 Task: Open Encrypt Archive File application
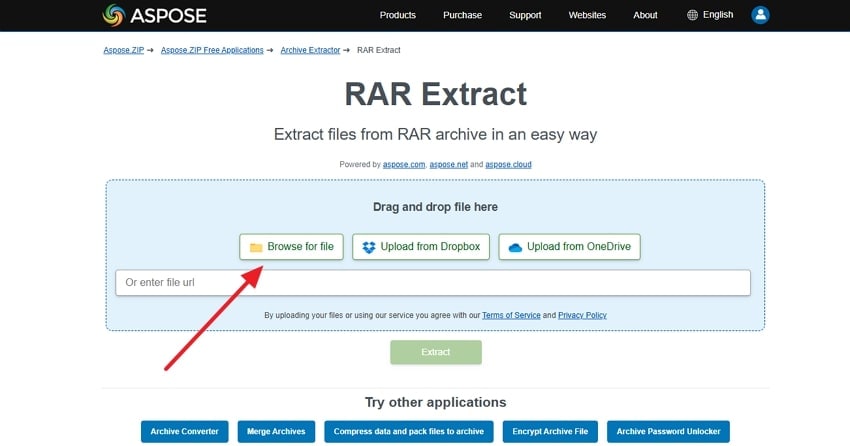[550, 431]
